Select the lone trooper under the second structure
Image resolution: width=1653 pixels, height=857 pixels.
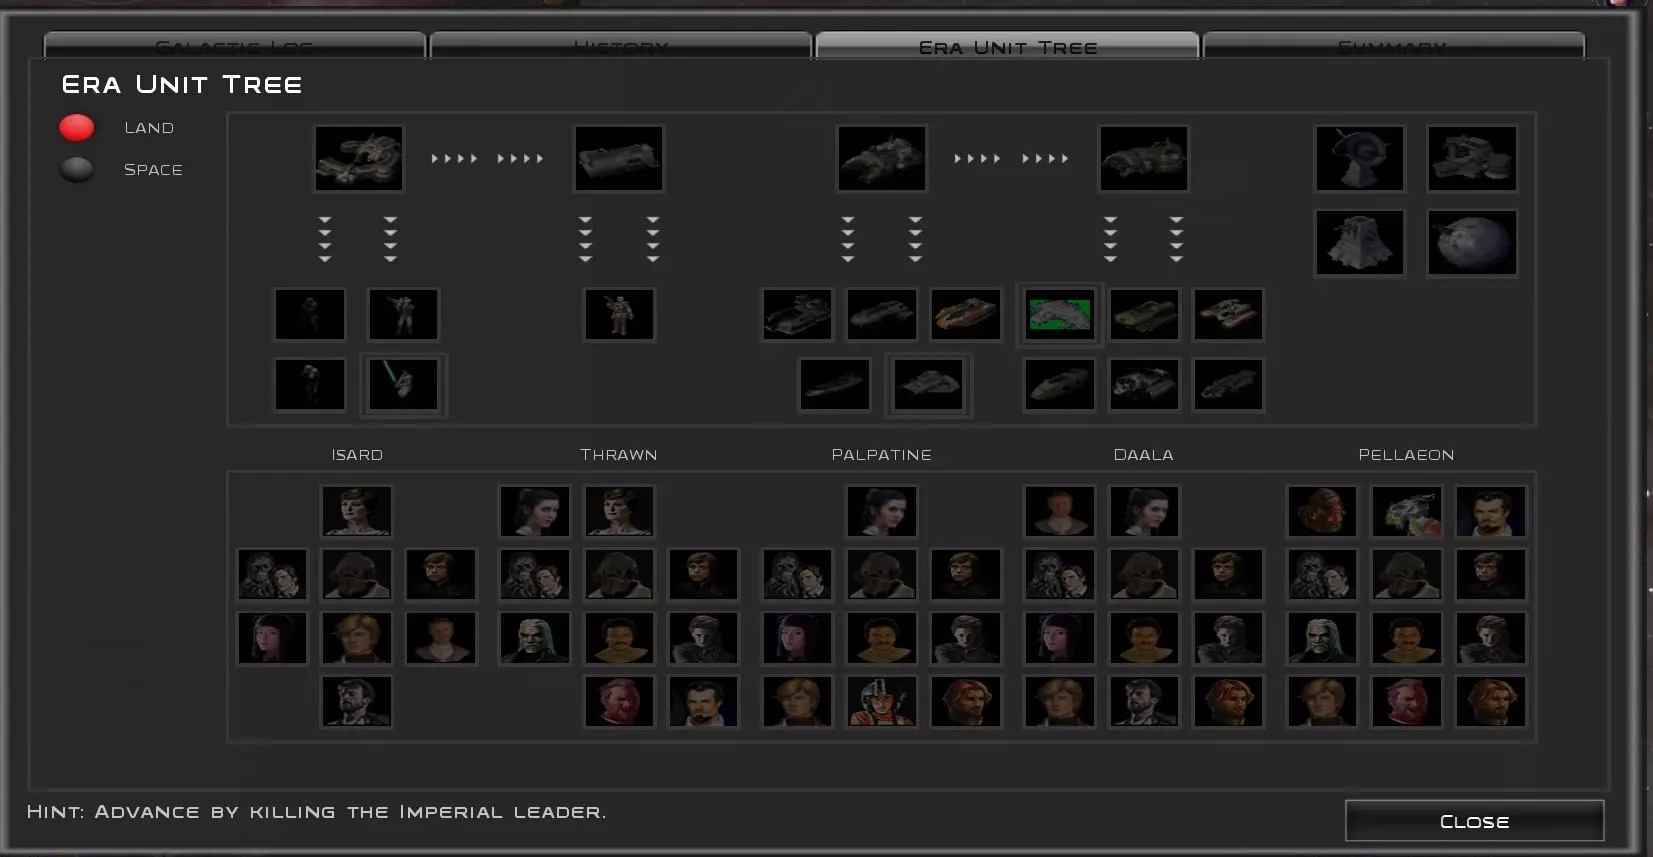(619, 315)
